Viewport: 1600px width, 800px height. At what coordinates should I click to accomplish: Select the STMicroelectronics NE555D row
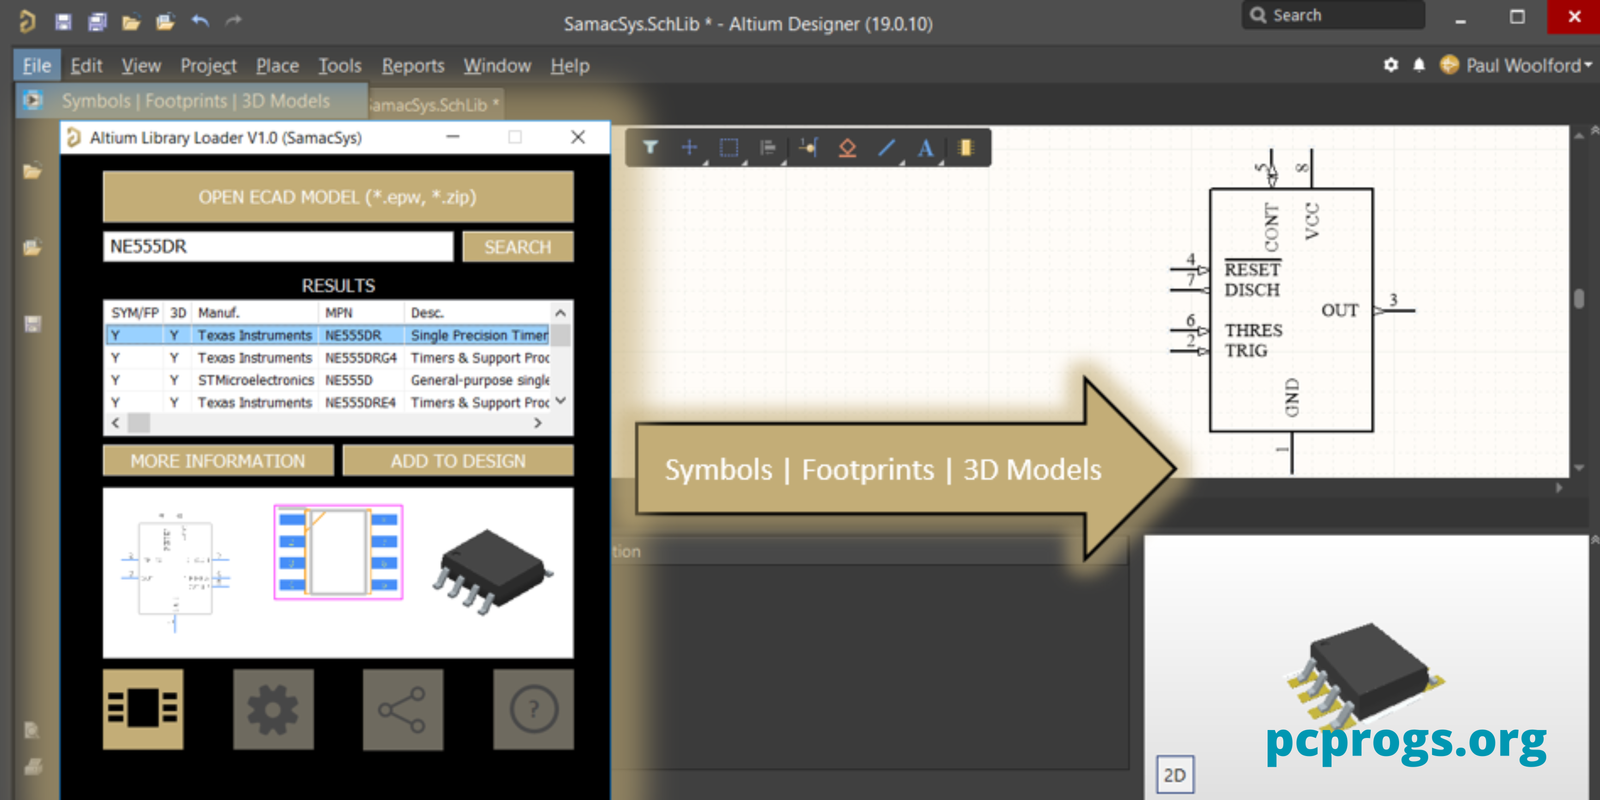pos(330,380)
